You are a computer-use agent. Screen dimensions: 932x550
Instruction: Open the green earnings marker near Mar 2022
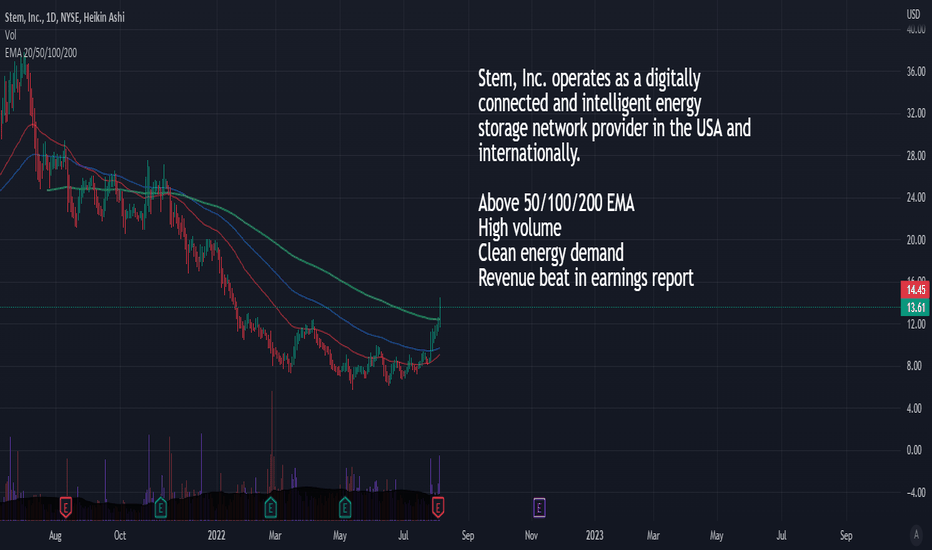[270, 507]
